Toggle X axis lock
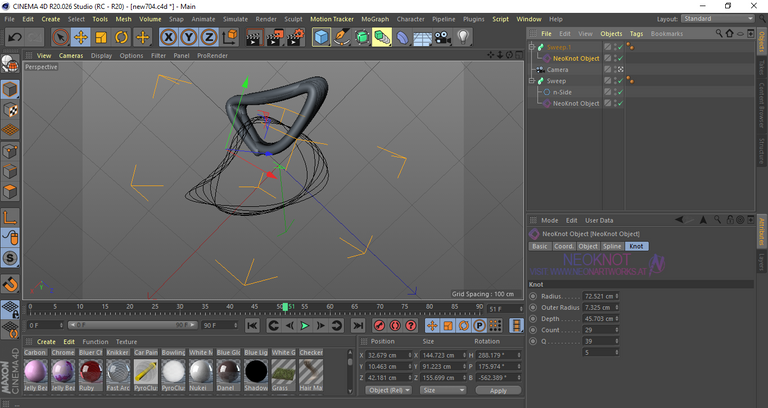The height and width of the screenshot is (408, 768). tap(168, 37)
